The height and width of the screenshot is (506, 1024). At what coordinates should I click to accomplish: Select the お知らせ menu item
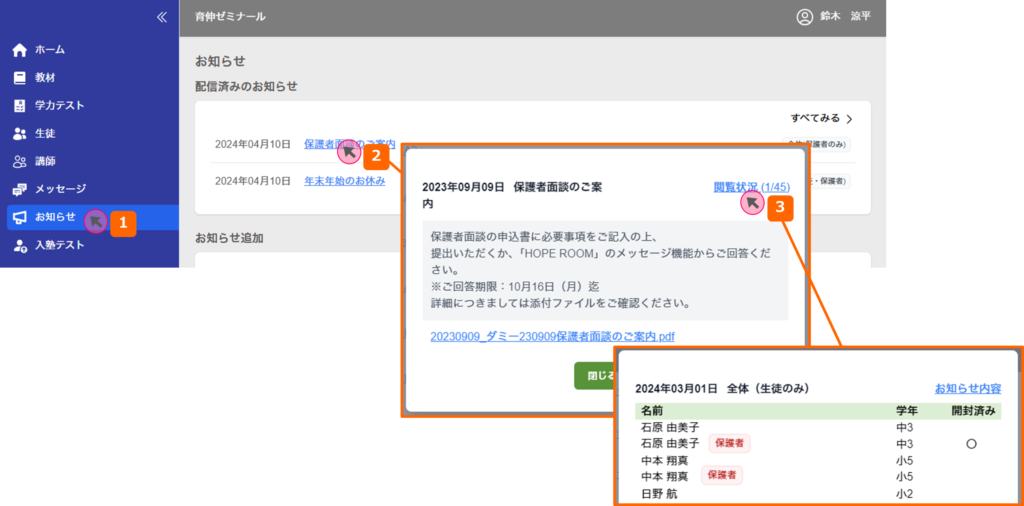click(x=54, y=217)
